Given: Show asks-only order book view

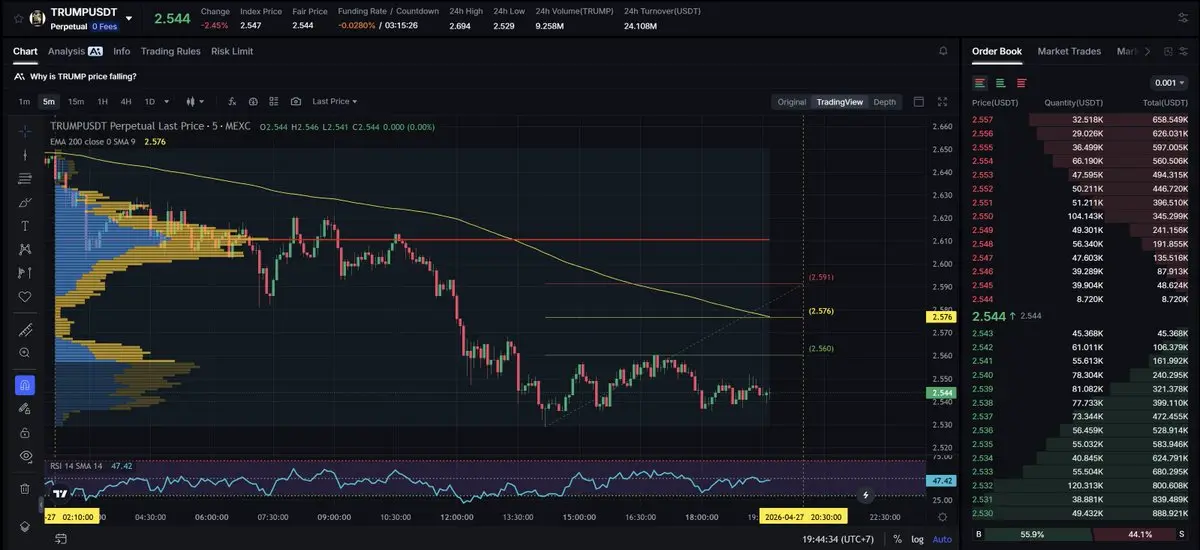Looking at the screenshot, I should tap(1021, 83).
